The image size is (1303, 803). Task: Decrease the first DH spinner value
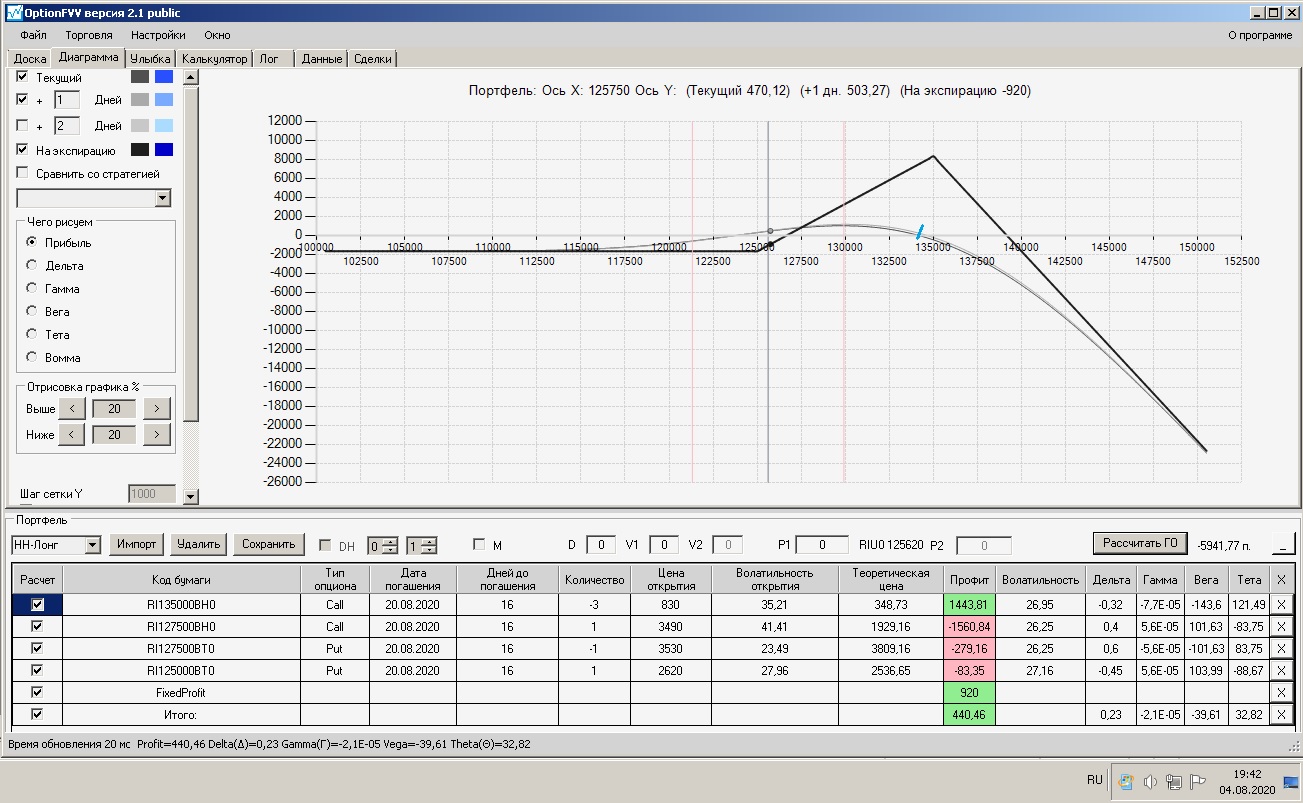point(391,549)
